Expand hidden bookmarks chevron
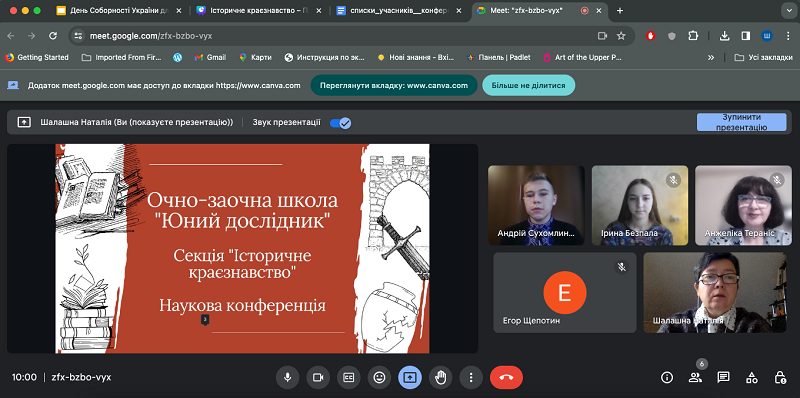 711,58
